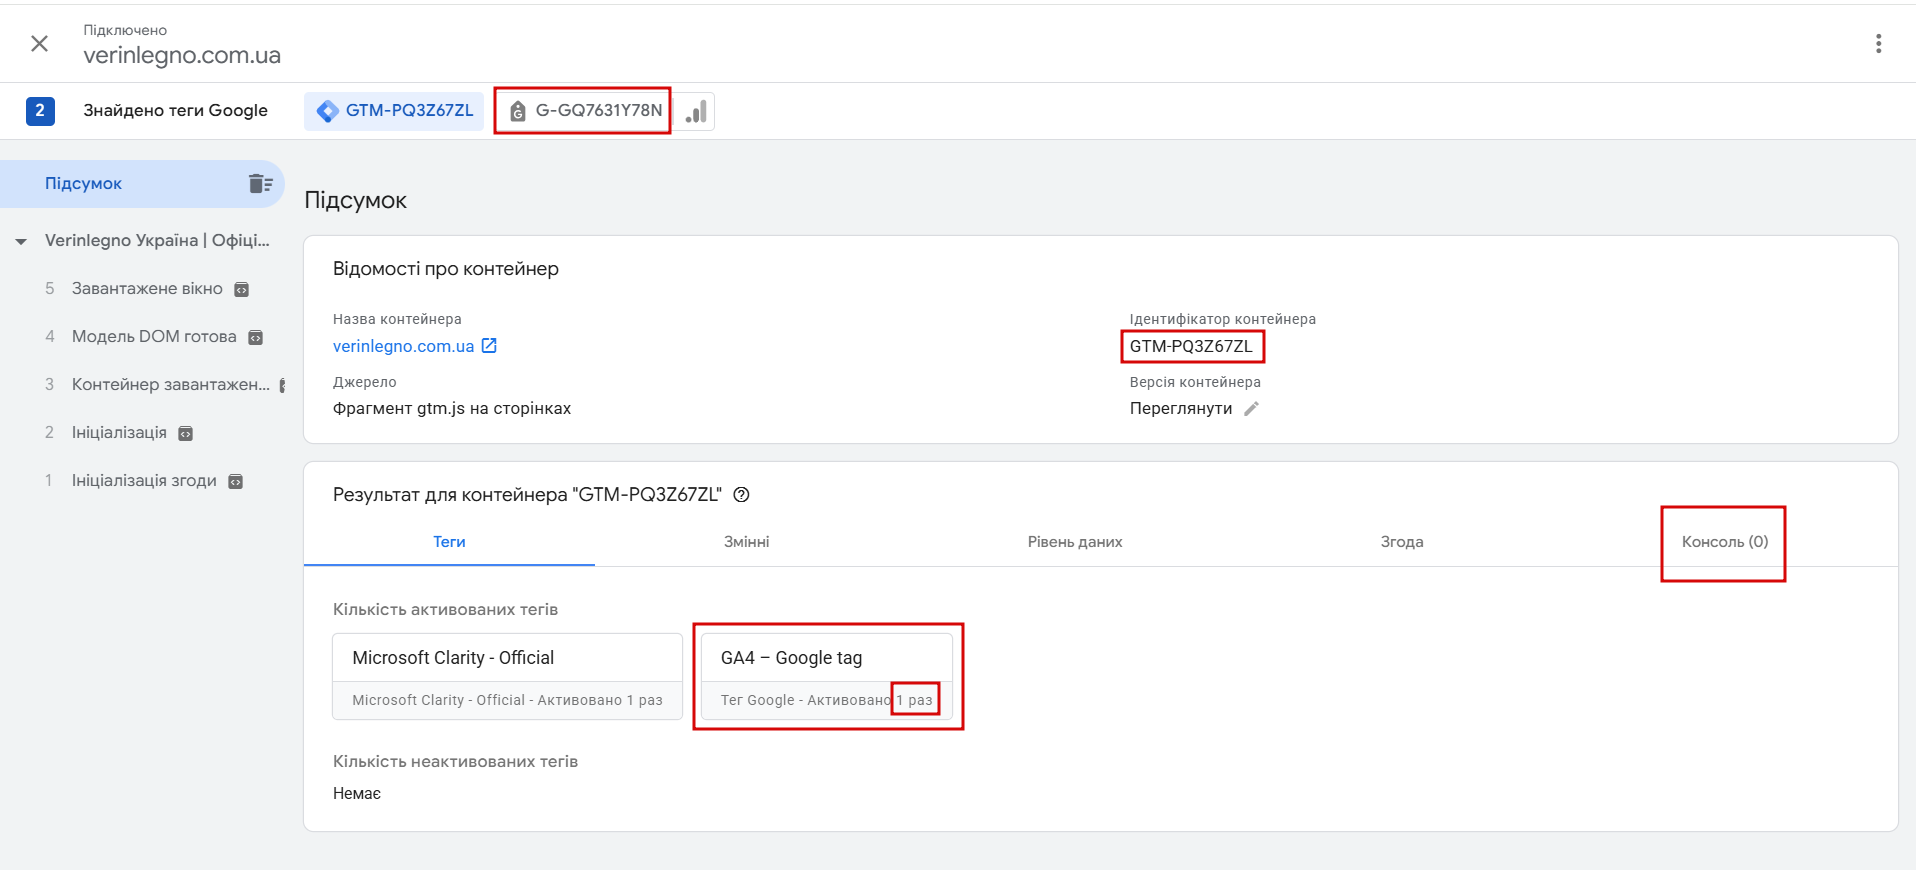Screen dimensions: 1916x870
Task: Click the external link icon beside container name
Action: tap(489, 345)
